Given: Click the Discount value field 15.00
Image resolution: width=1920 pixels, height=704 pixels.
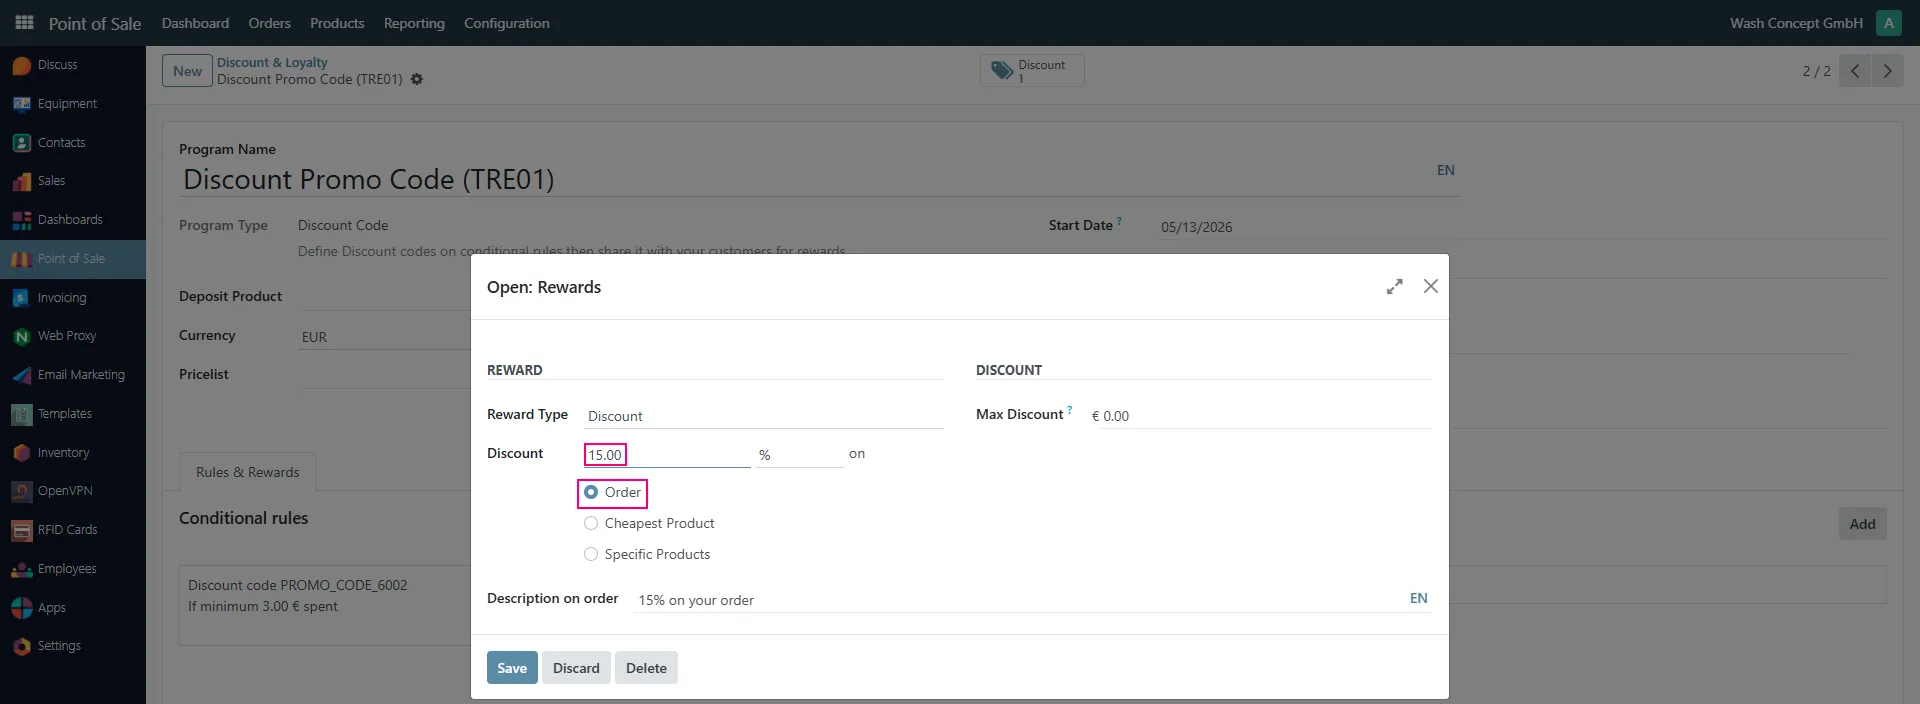Looking at the screenshot, I should tap(667, 455).
